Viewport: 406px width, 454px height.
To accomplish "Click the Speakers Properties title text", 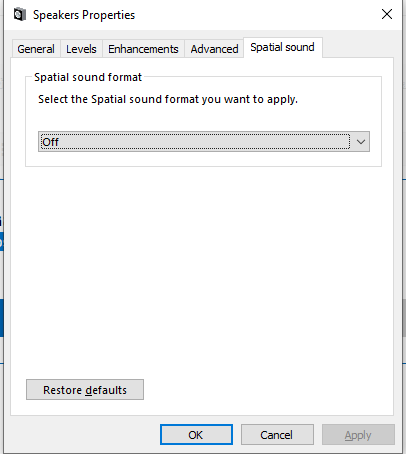I will click(x=84, y=15).
